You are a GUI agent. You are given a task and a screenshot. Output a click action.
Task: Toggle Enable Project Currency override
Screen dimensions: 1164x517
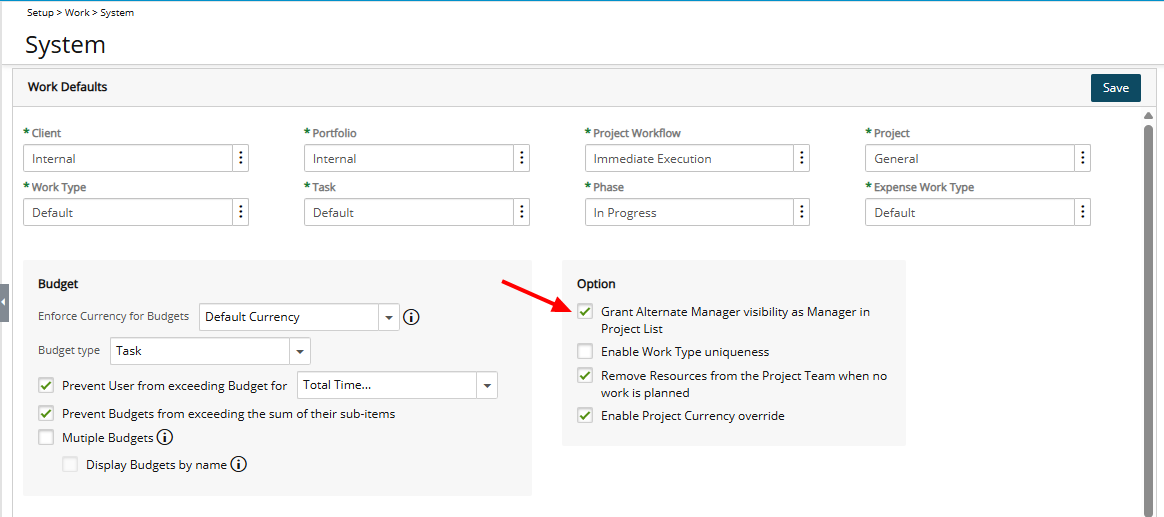585,416
